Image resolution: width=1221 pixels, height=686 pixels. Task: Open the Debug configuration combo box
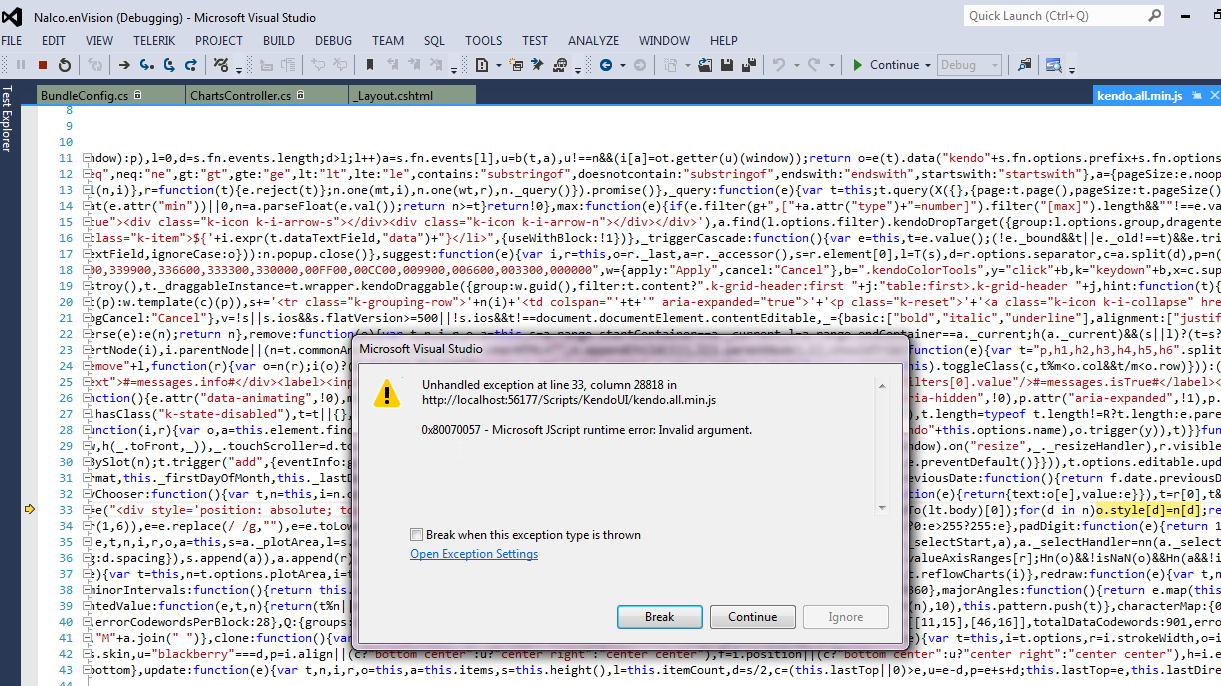969,65
